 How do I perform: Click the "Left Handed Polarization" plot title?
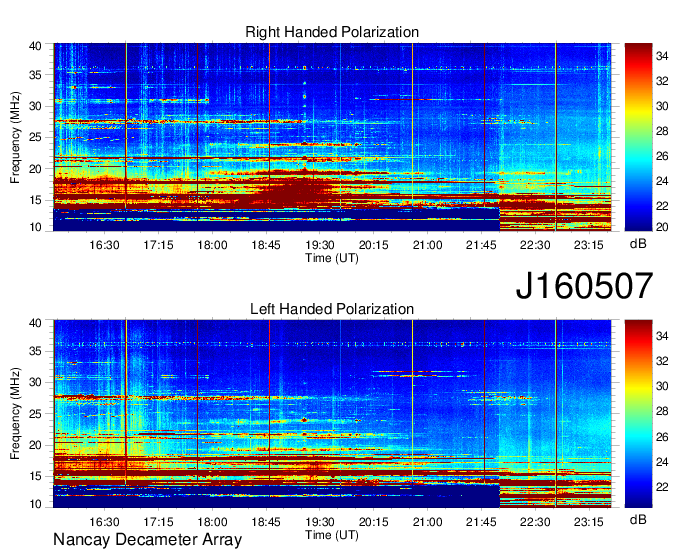click(332, 309)
